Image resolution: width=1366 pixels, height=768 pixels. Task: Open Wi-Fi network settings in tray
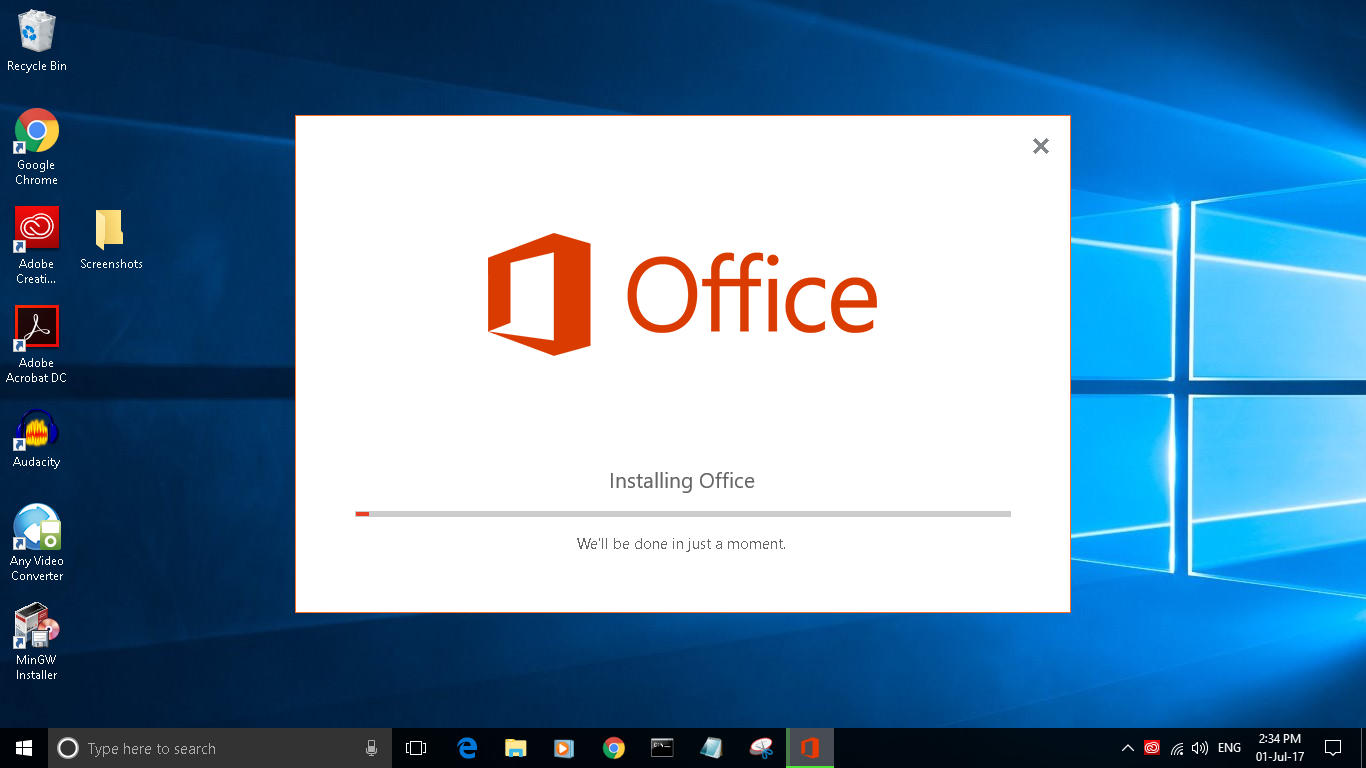point(1177,748)
